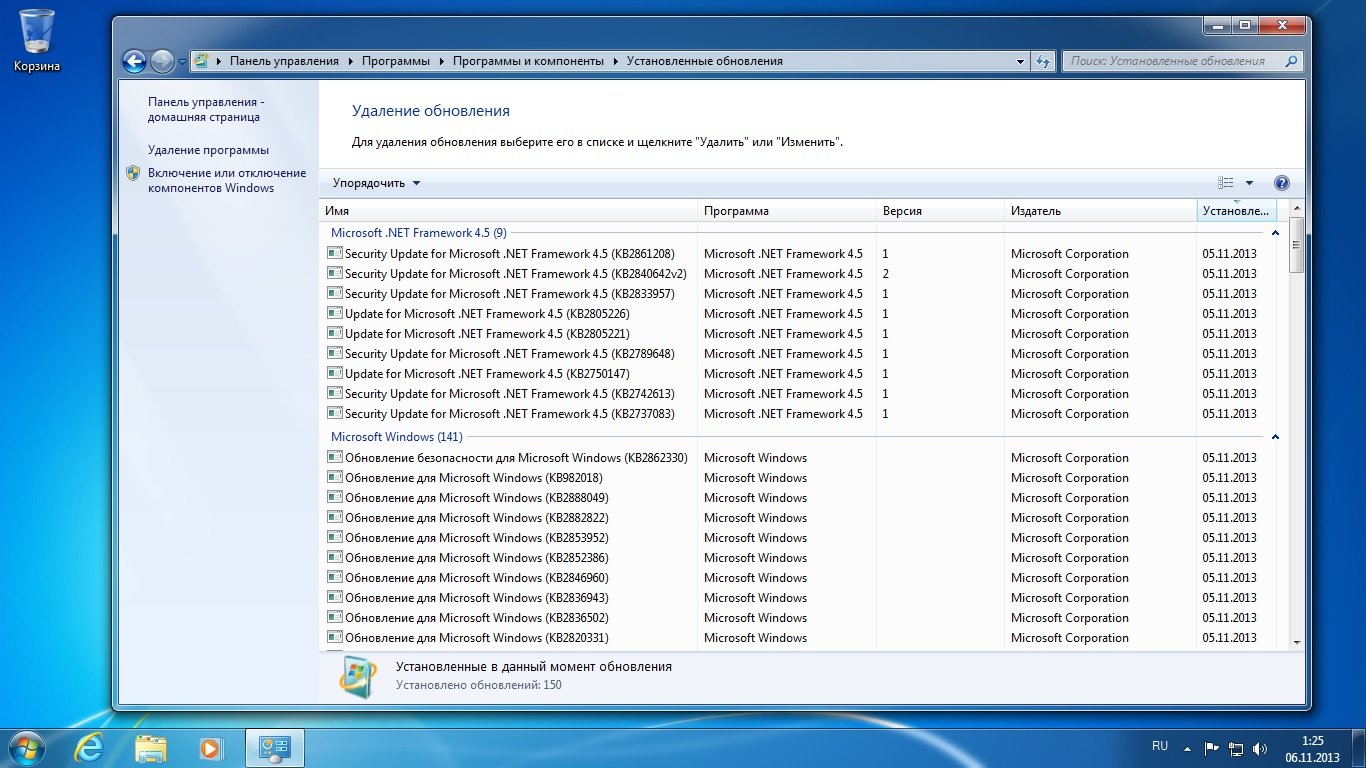Image resolution: width=1366 pixels, height=768 pixels.
Task: Sort by 'Издатель' column header
Action: (x=1100, y=211)
